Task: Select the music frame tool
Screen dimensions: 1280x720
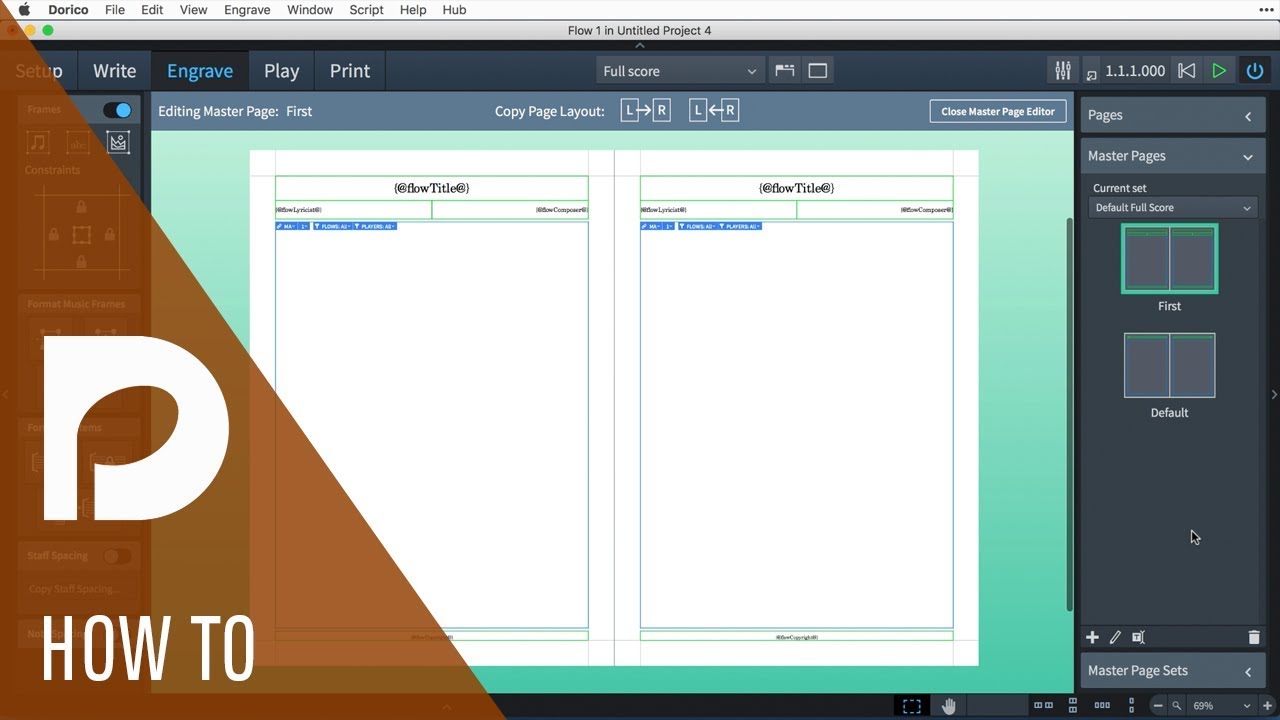Action: click(x=38, y=143)
